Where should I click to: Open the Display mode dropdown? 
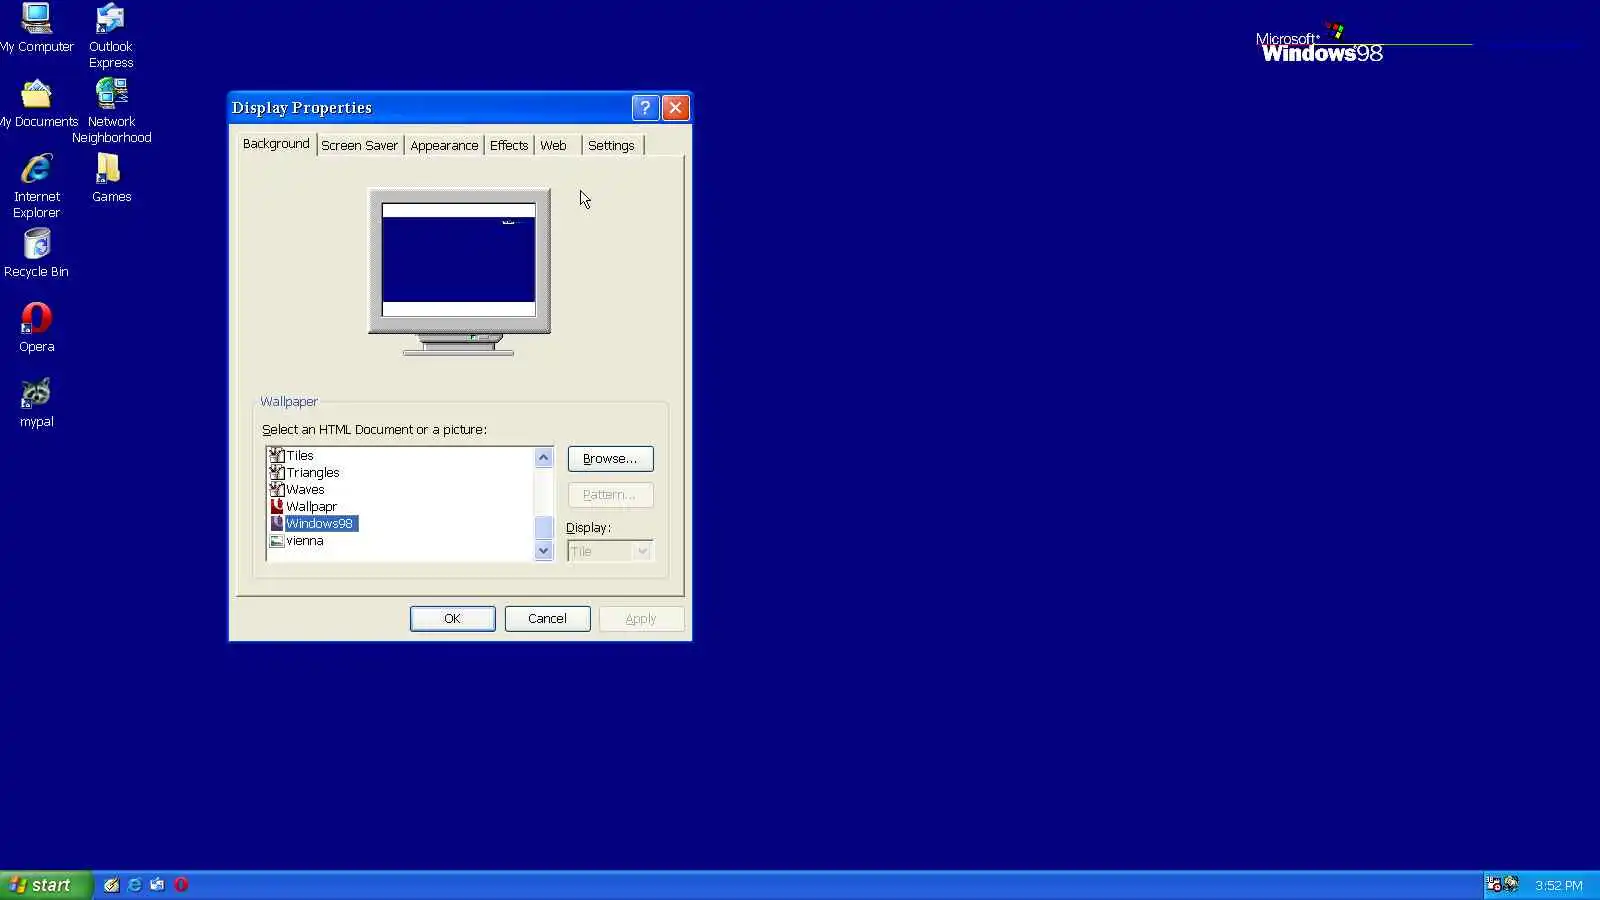coord(610,551)
